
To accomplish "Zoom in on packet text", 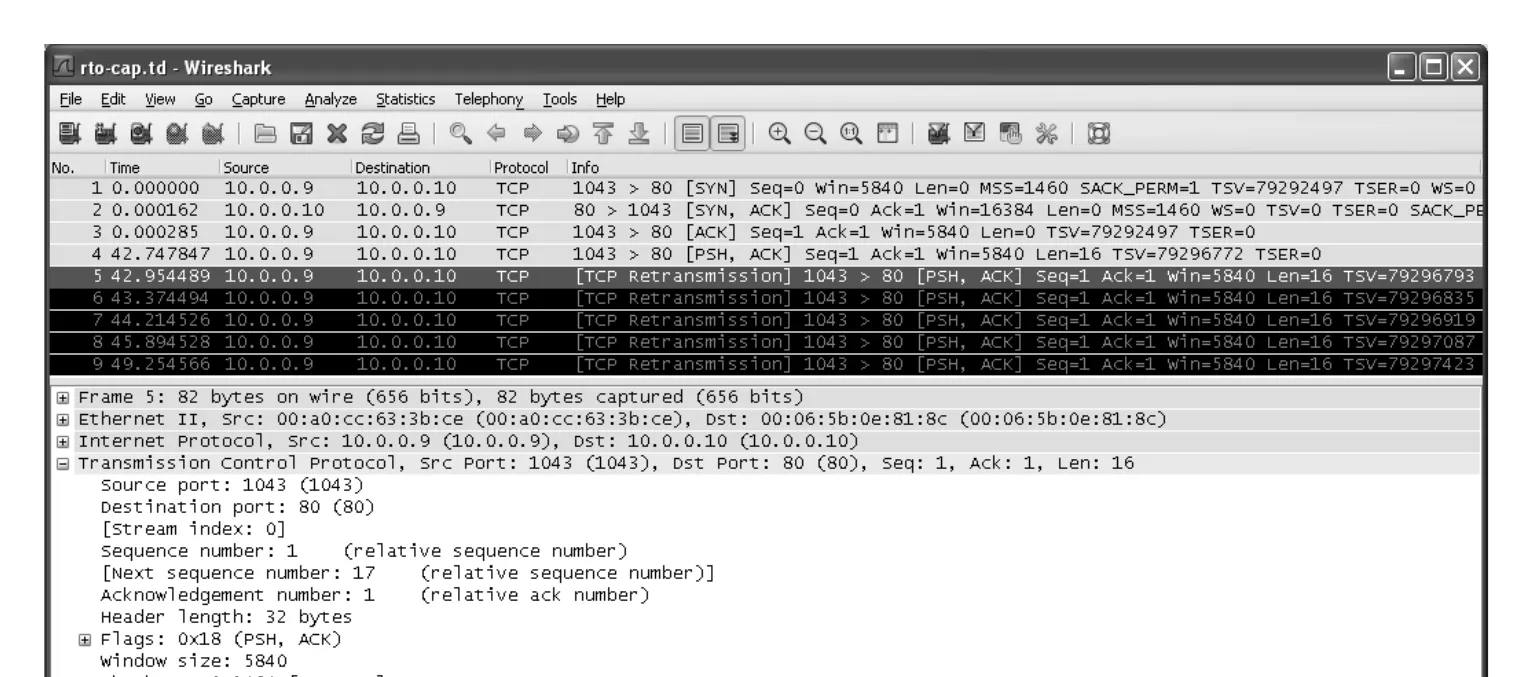I will coord(781,134).
